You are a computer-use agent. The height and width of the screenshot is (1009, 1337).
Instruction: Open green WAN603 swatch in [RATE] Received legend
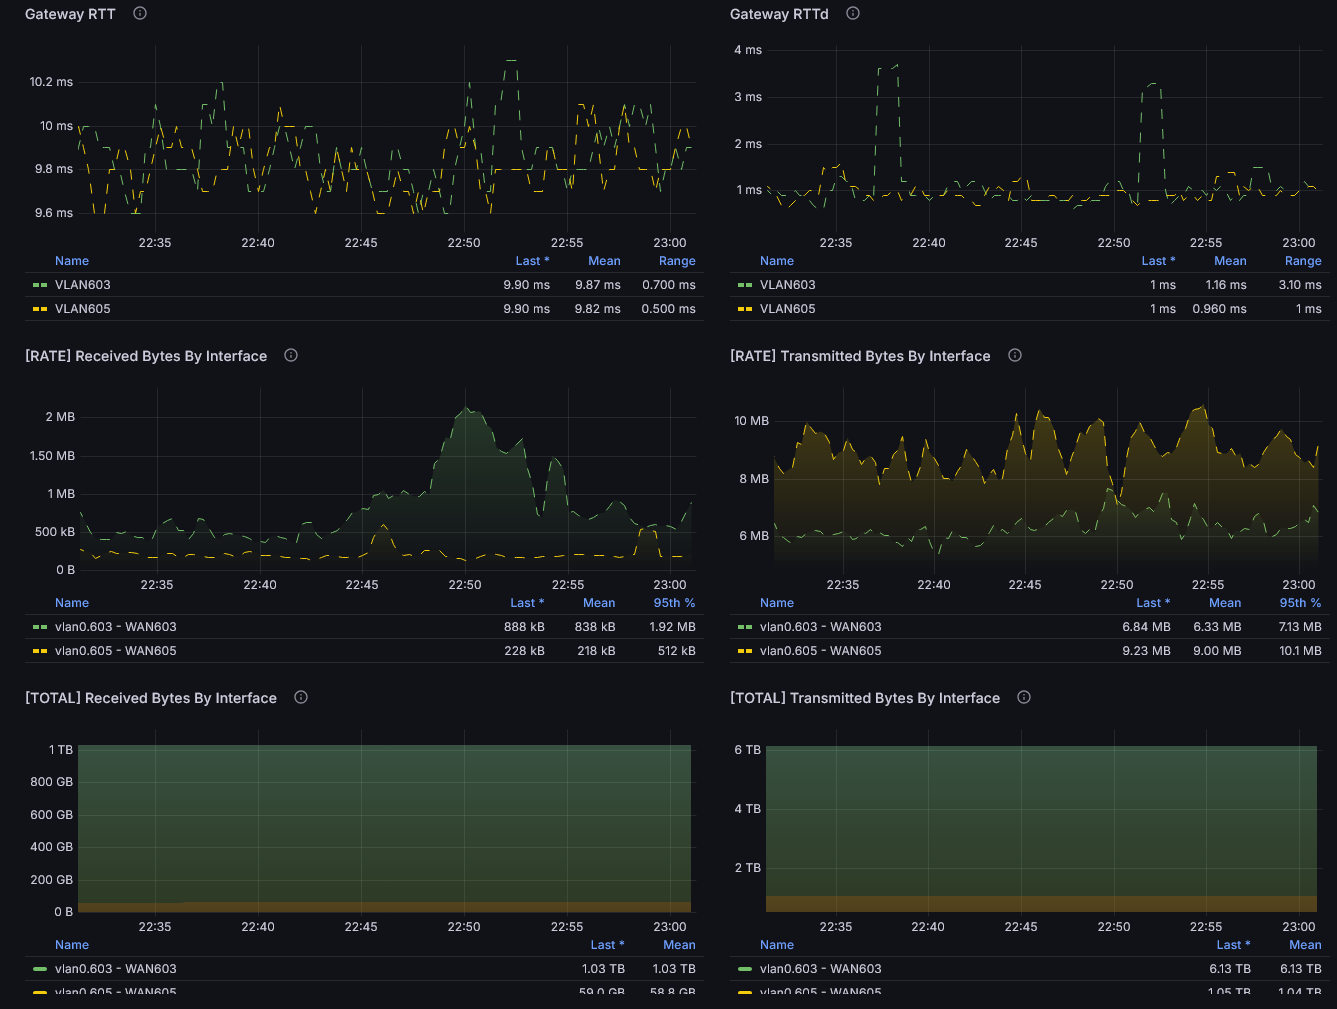tap(40, 627)
